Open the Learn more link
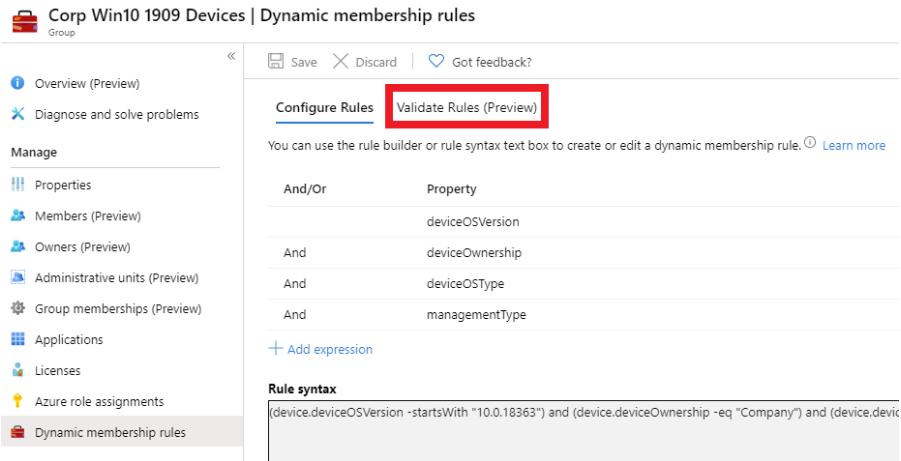The height and width of the screenshot is (461, 901). tap(854, 145)
